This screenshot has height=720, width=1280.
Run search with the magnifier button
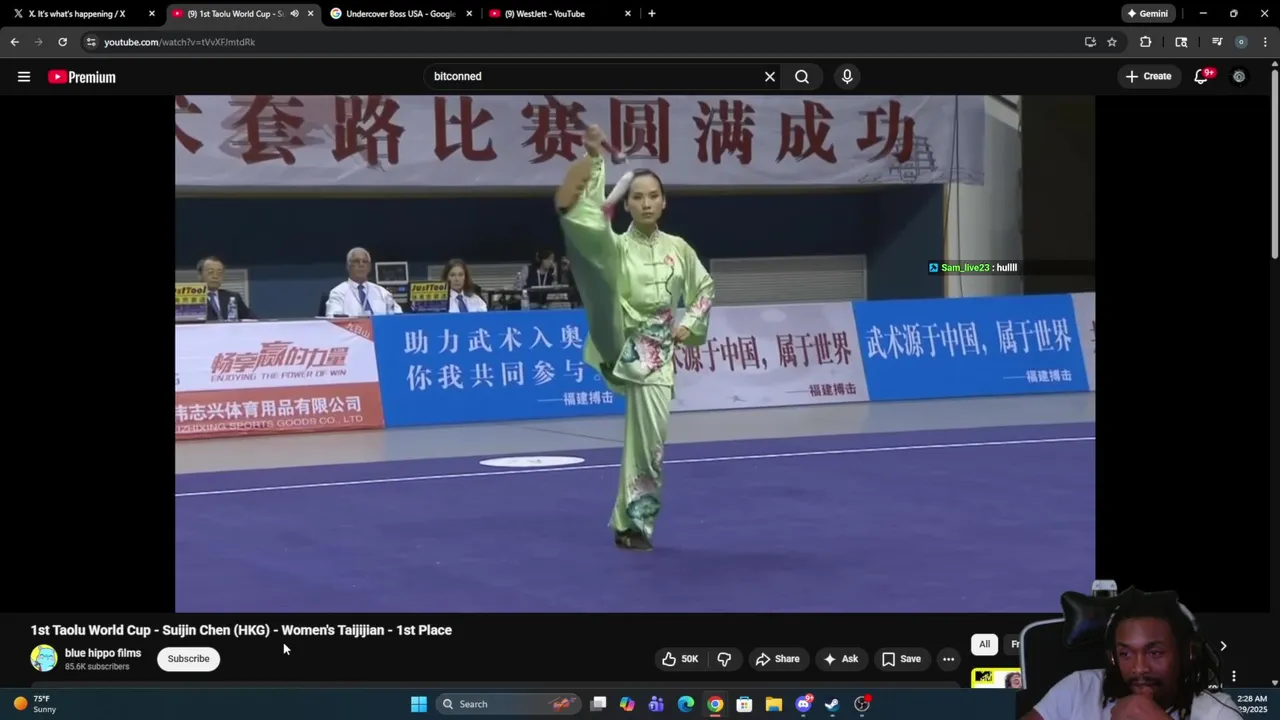point(802,77)
